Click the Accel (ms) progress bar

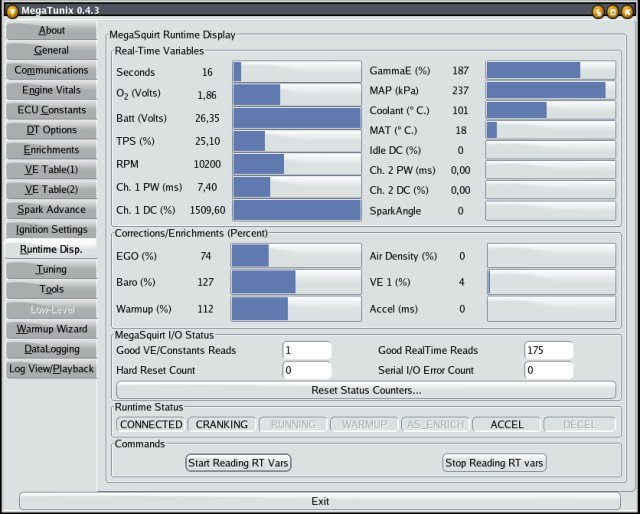551,309
